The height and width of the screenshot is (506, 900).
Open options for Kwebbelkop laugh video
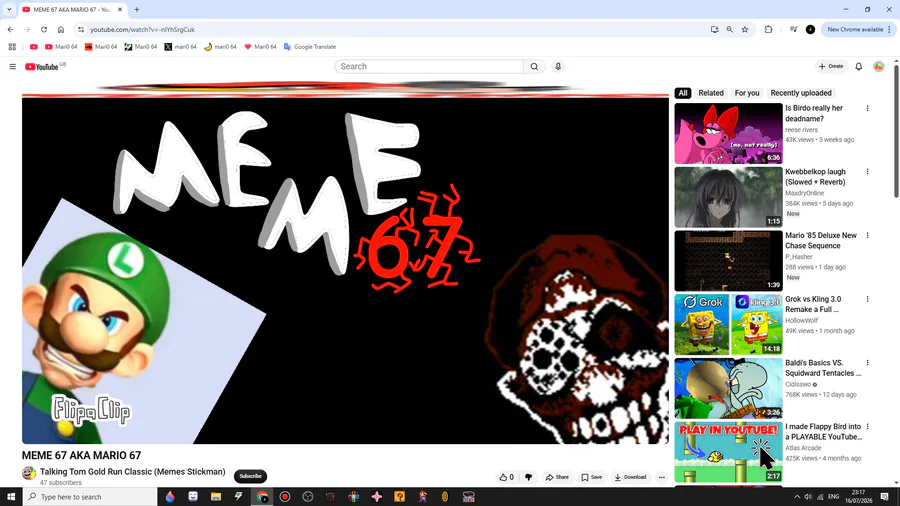(867, 172)
